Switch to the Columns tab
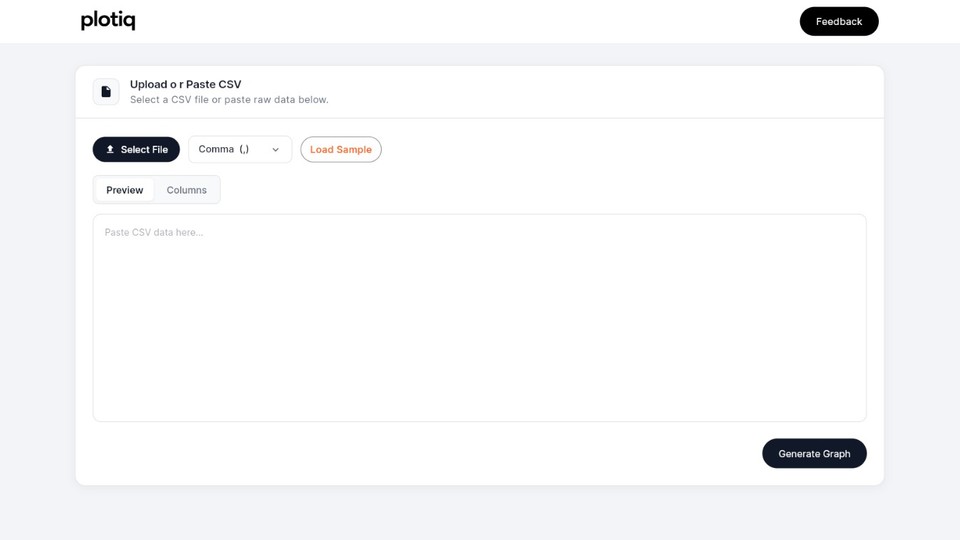Image resolution: width=960 pixels, height=540 pixels. [x=187, y=190]
